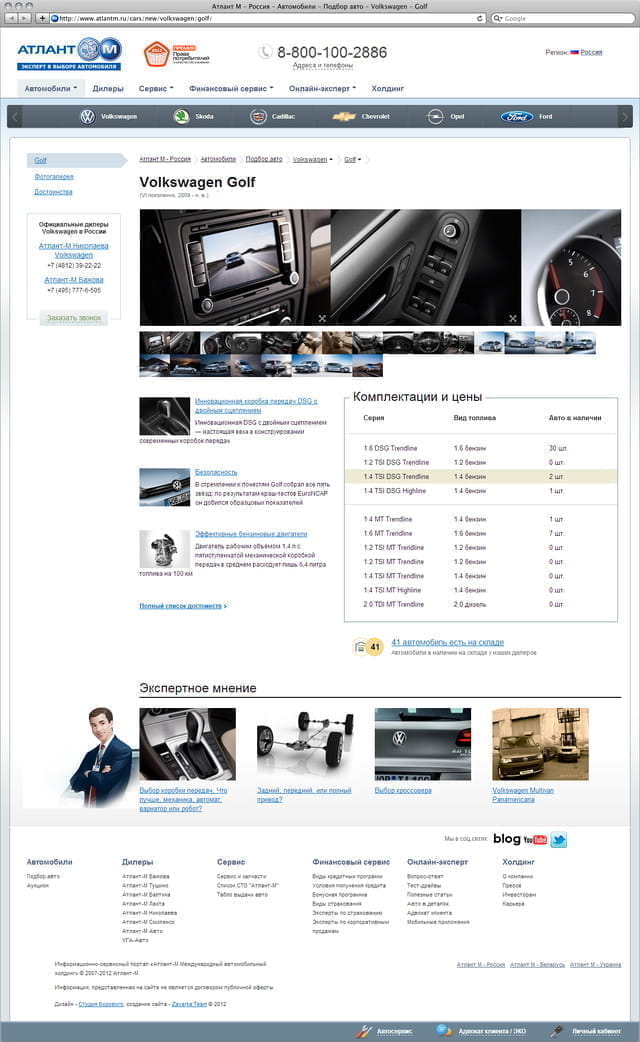Click the Безопасность article link
Image resolution: width=640 pixels, height=1042 pixels.
pyautogui.click(x=216, y=472)
